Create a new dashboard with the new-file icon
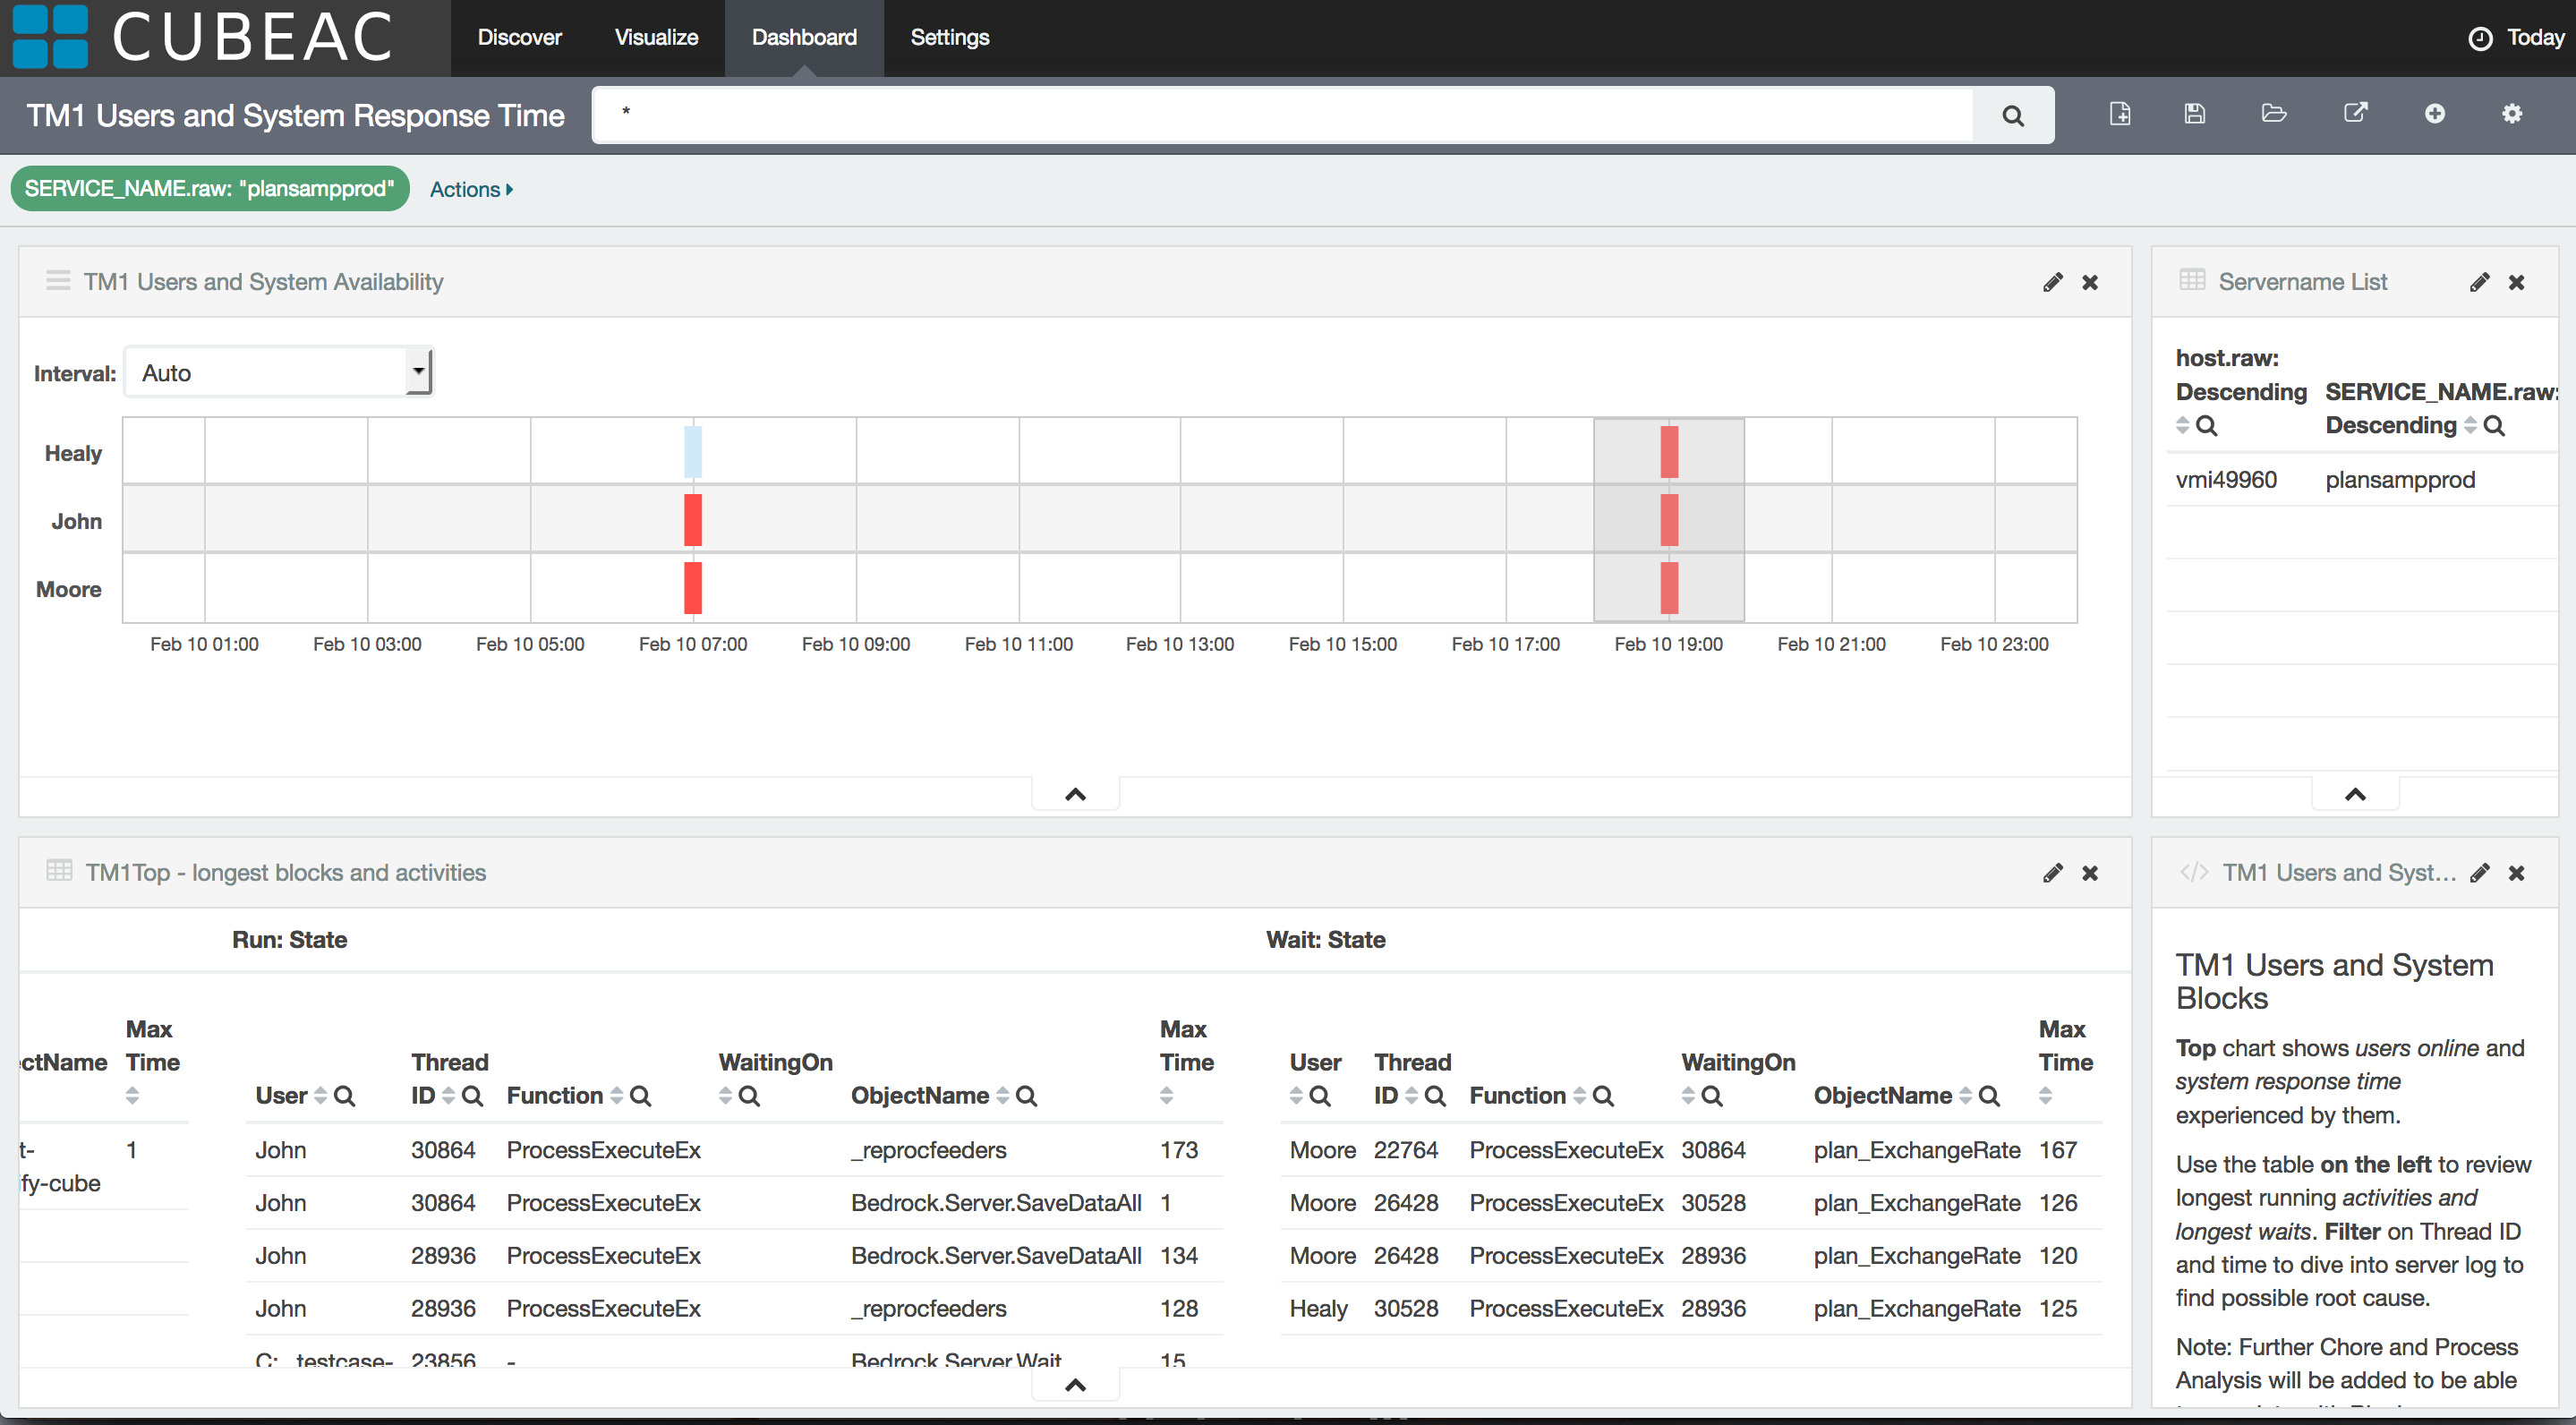Viewport: 2576px width, 1425px height. pos(2120,114)
